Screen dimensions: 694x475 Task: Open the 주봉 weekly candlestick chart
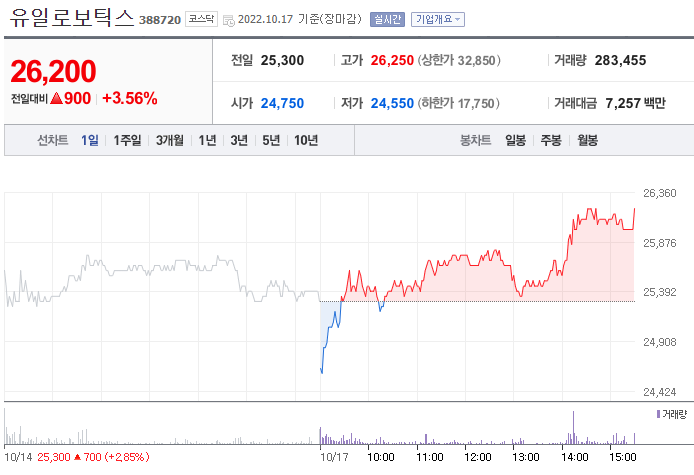pyautogui.click(x=551, y=140)
